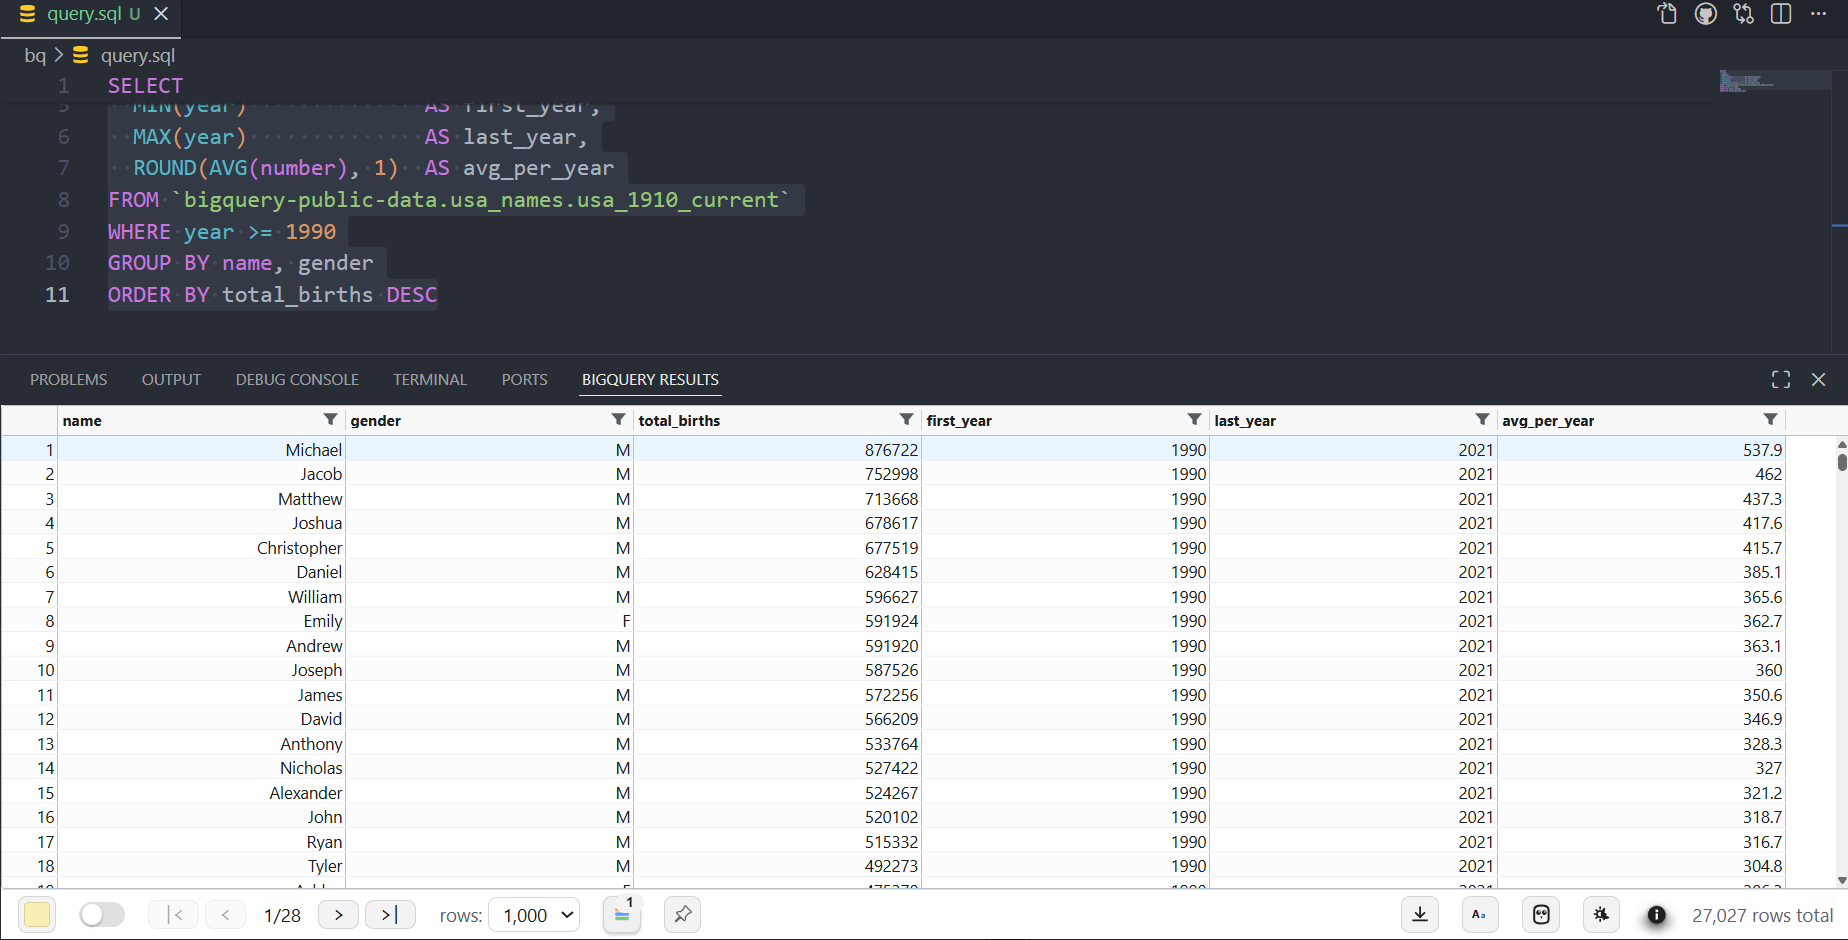Switch to the OUTPUT tab
Image resolution: width=1848 pixels, height=940 pixels.
click(x=171, y=380)
